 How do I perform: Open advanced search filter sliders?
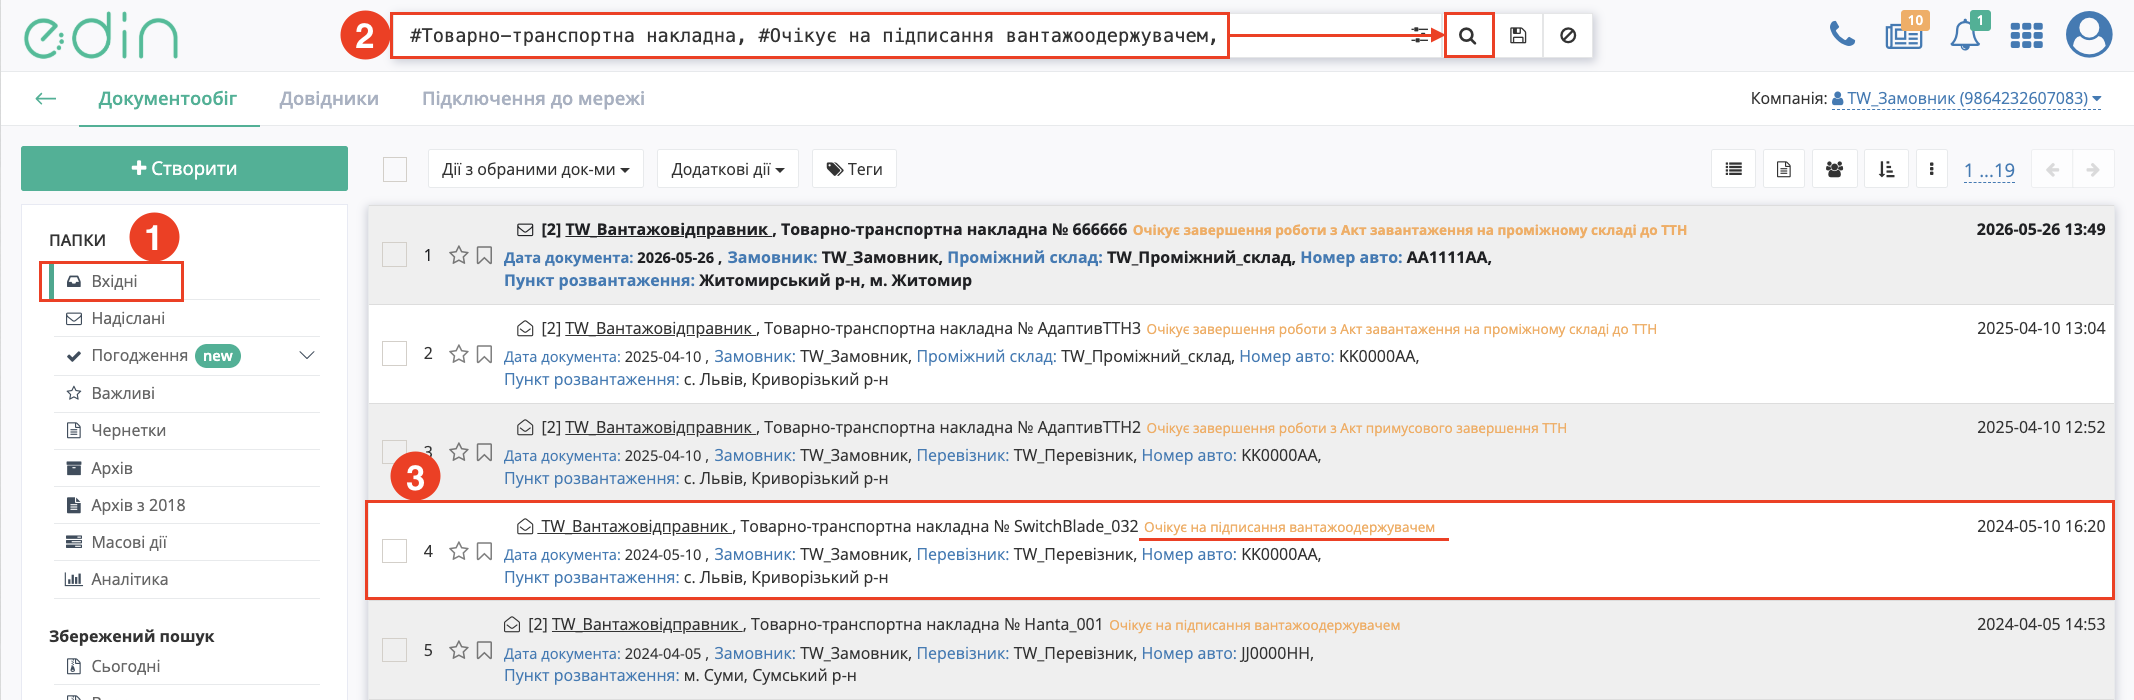pos(1420,35)
